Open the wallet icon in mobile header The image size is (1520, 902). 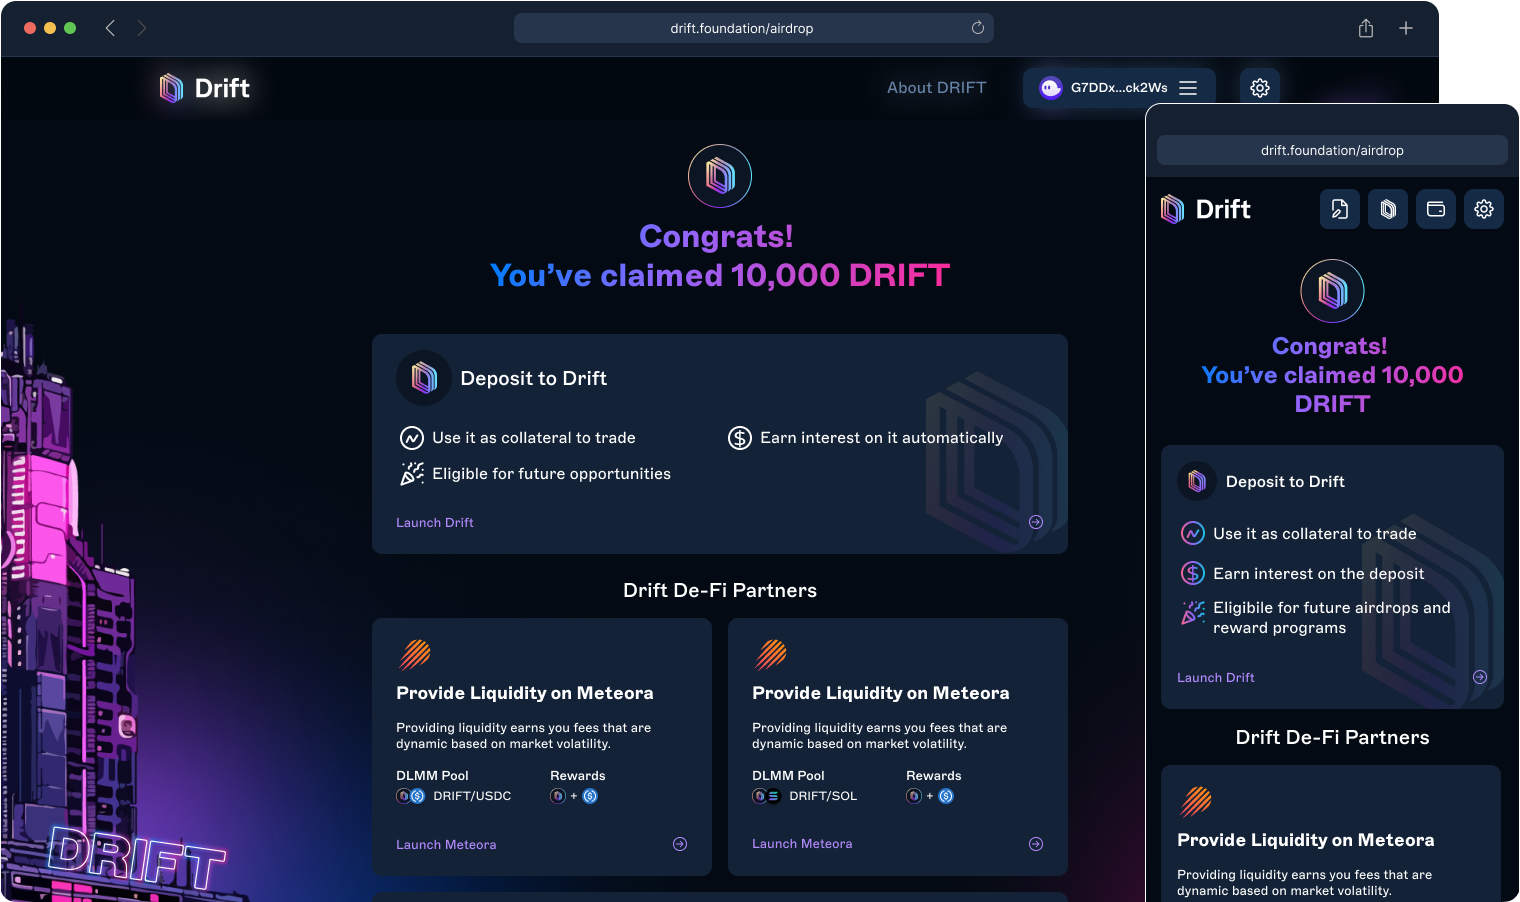(x=1436, y=209)
